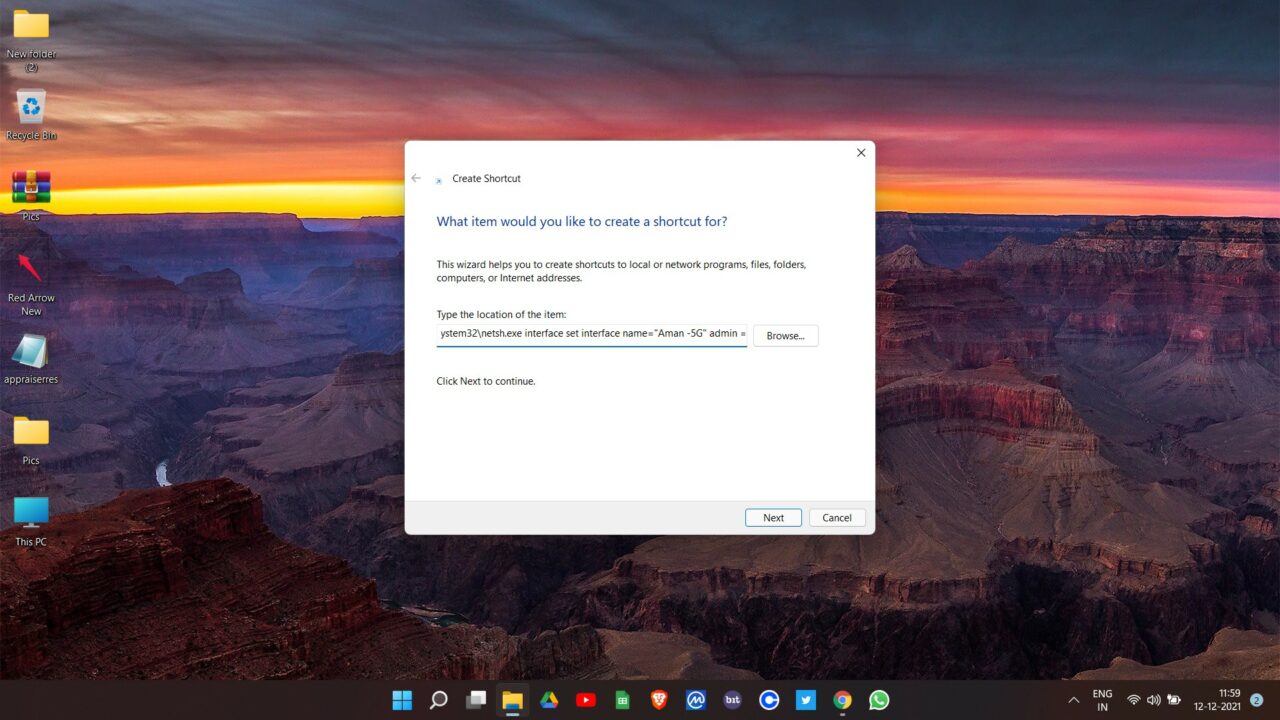The height and width of the screenshot is (720, 1280).
Task: Select the Red Arrow New desktop icon
Action: click(31, 284)
